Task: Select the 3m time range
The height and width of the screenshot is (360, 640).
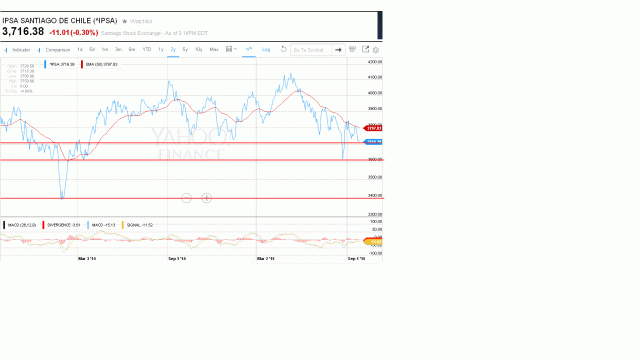Action: [118, 49]
